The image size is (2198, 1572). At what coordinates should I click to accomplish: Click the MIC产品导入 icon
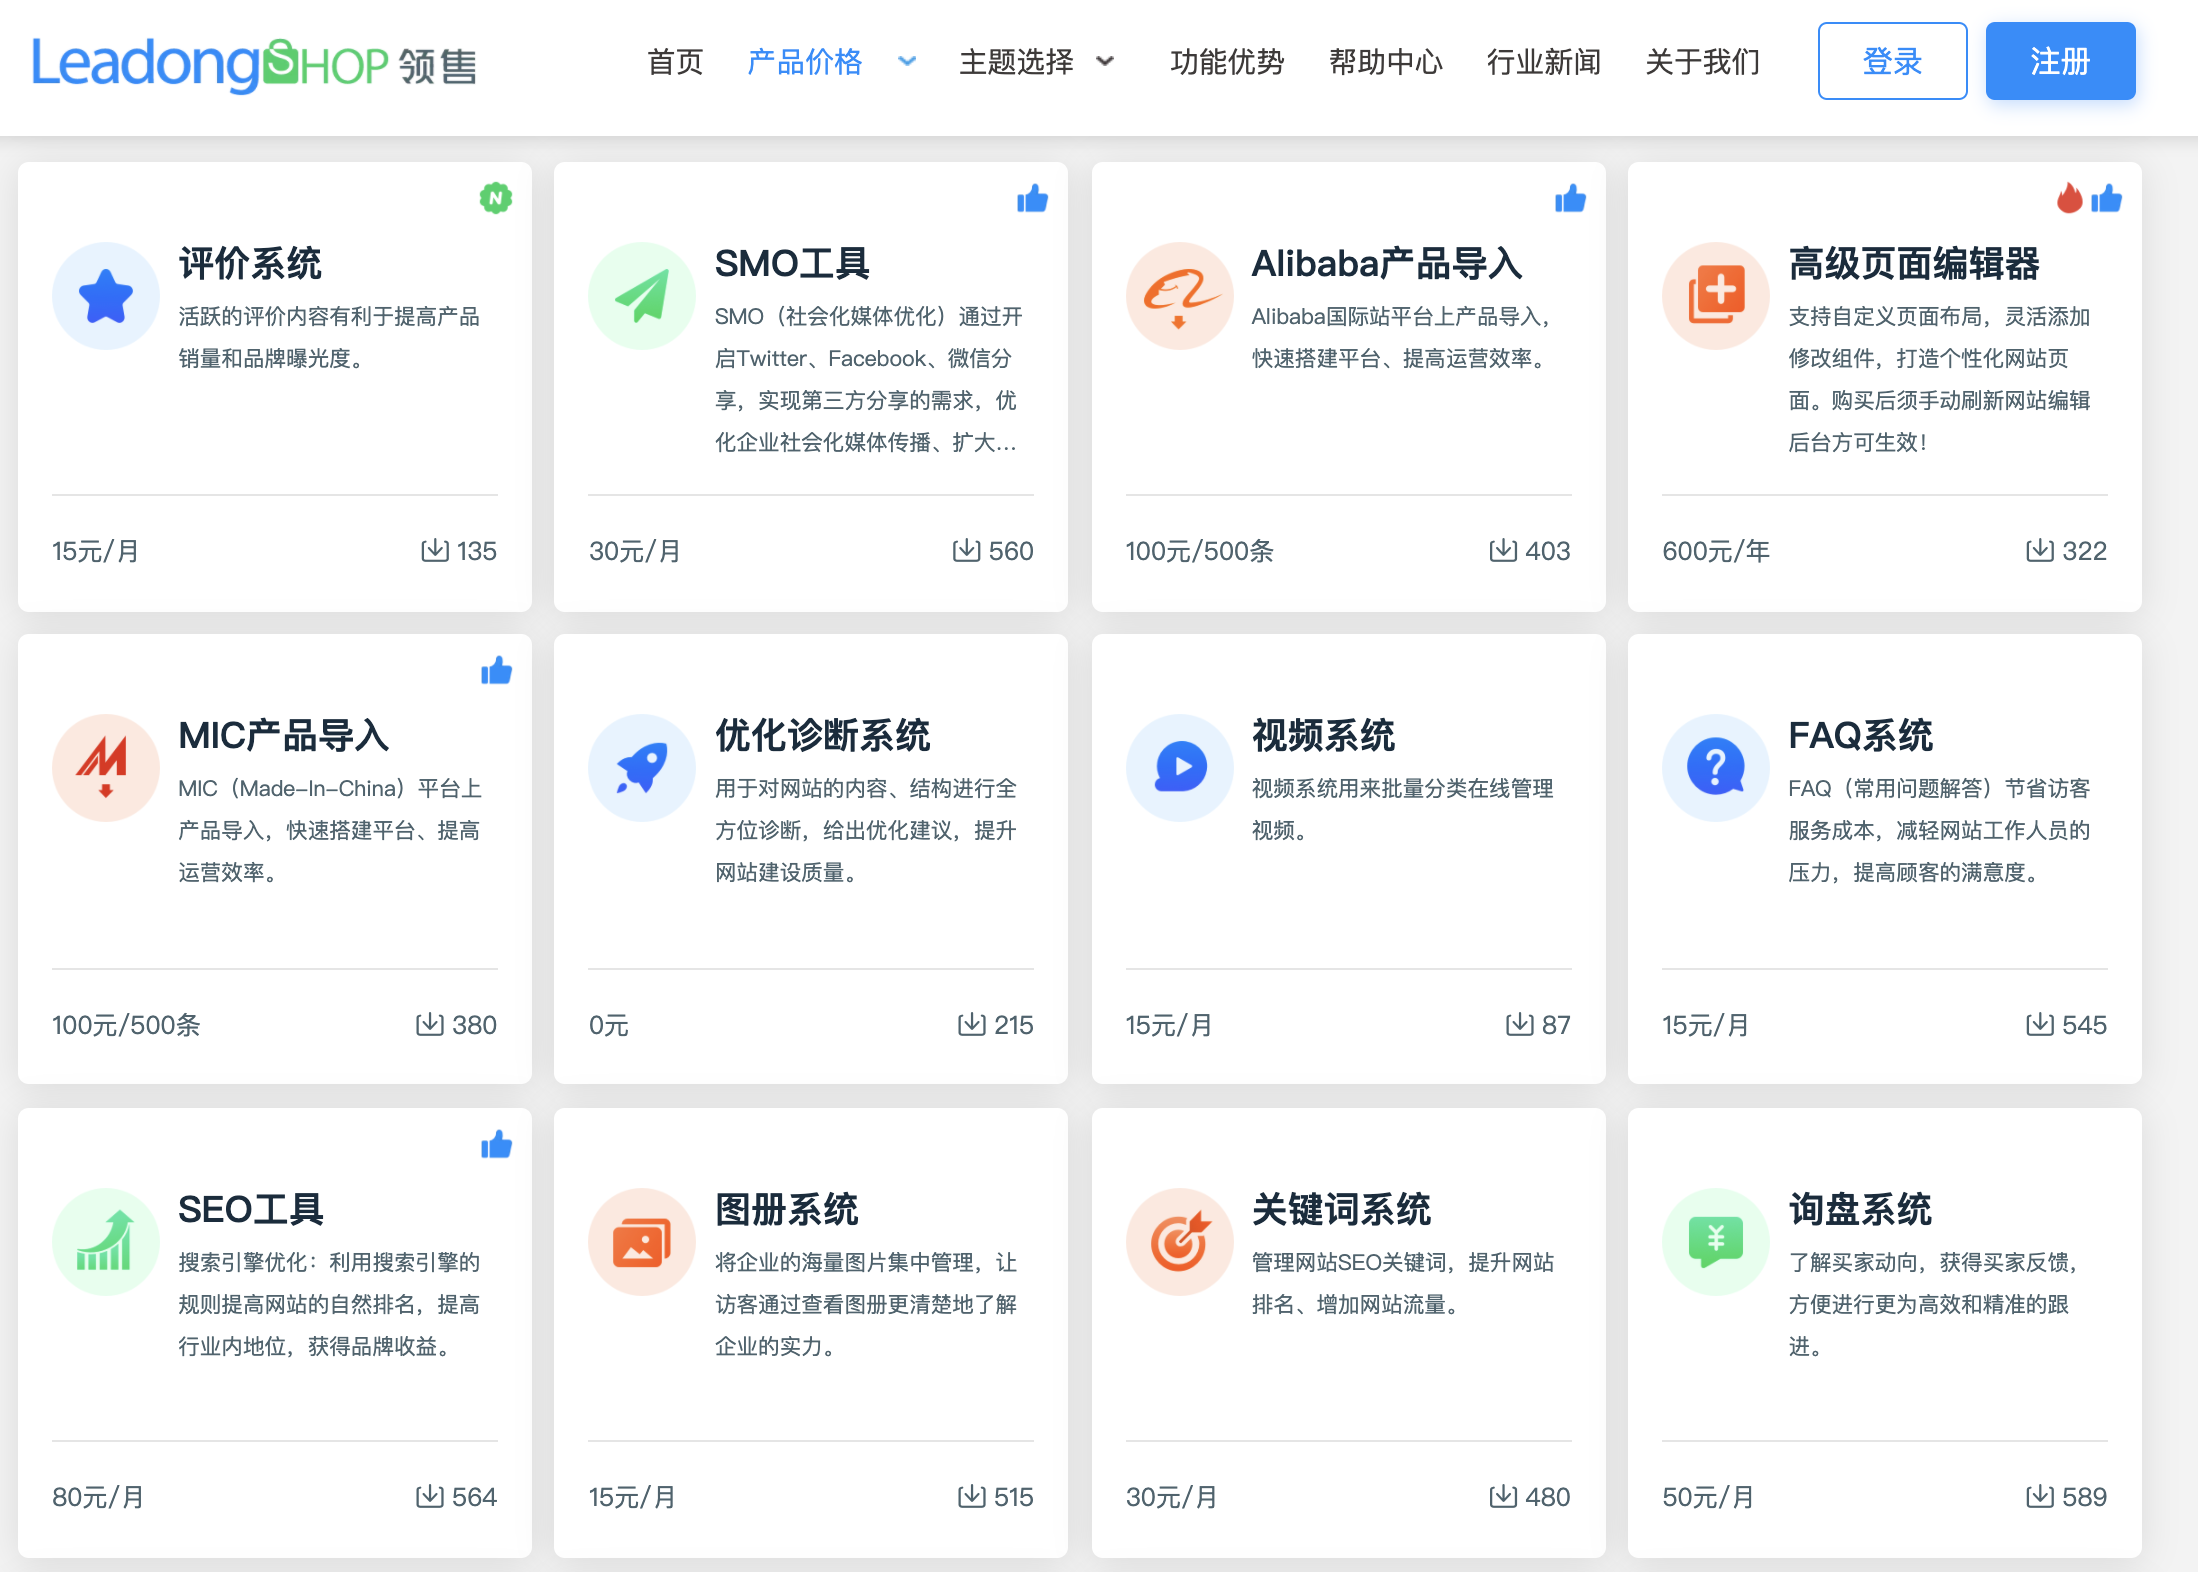click(105, 768)
